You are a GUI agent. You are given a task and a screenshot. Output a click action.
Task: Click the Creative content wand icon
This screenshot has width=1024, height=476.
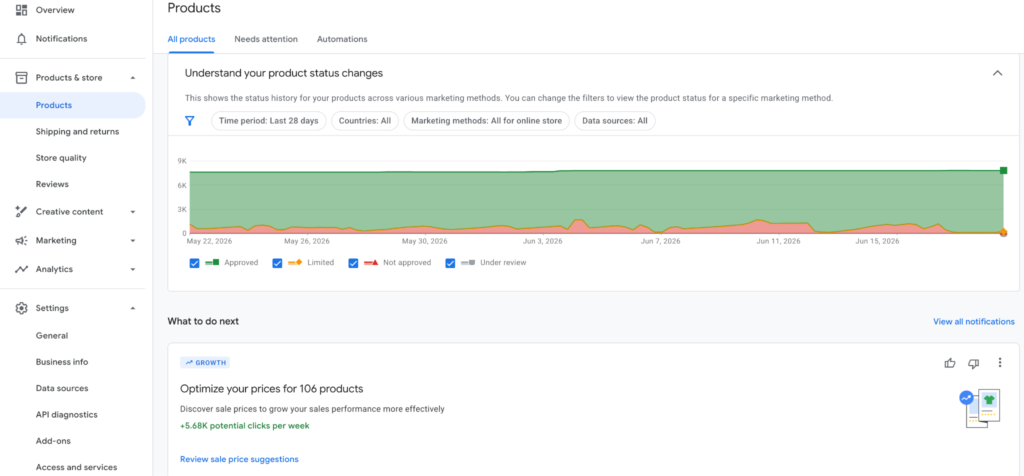pyautogui.click(x=22, y=212)
